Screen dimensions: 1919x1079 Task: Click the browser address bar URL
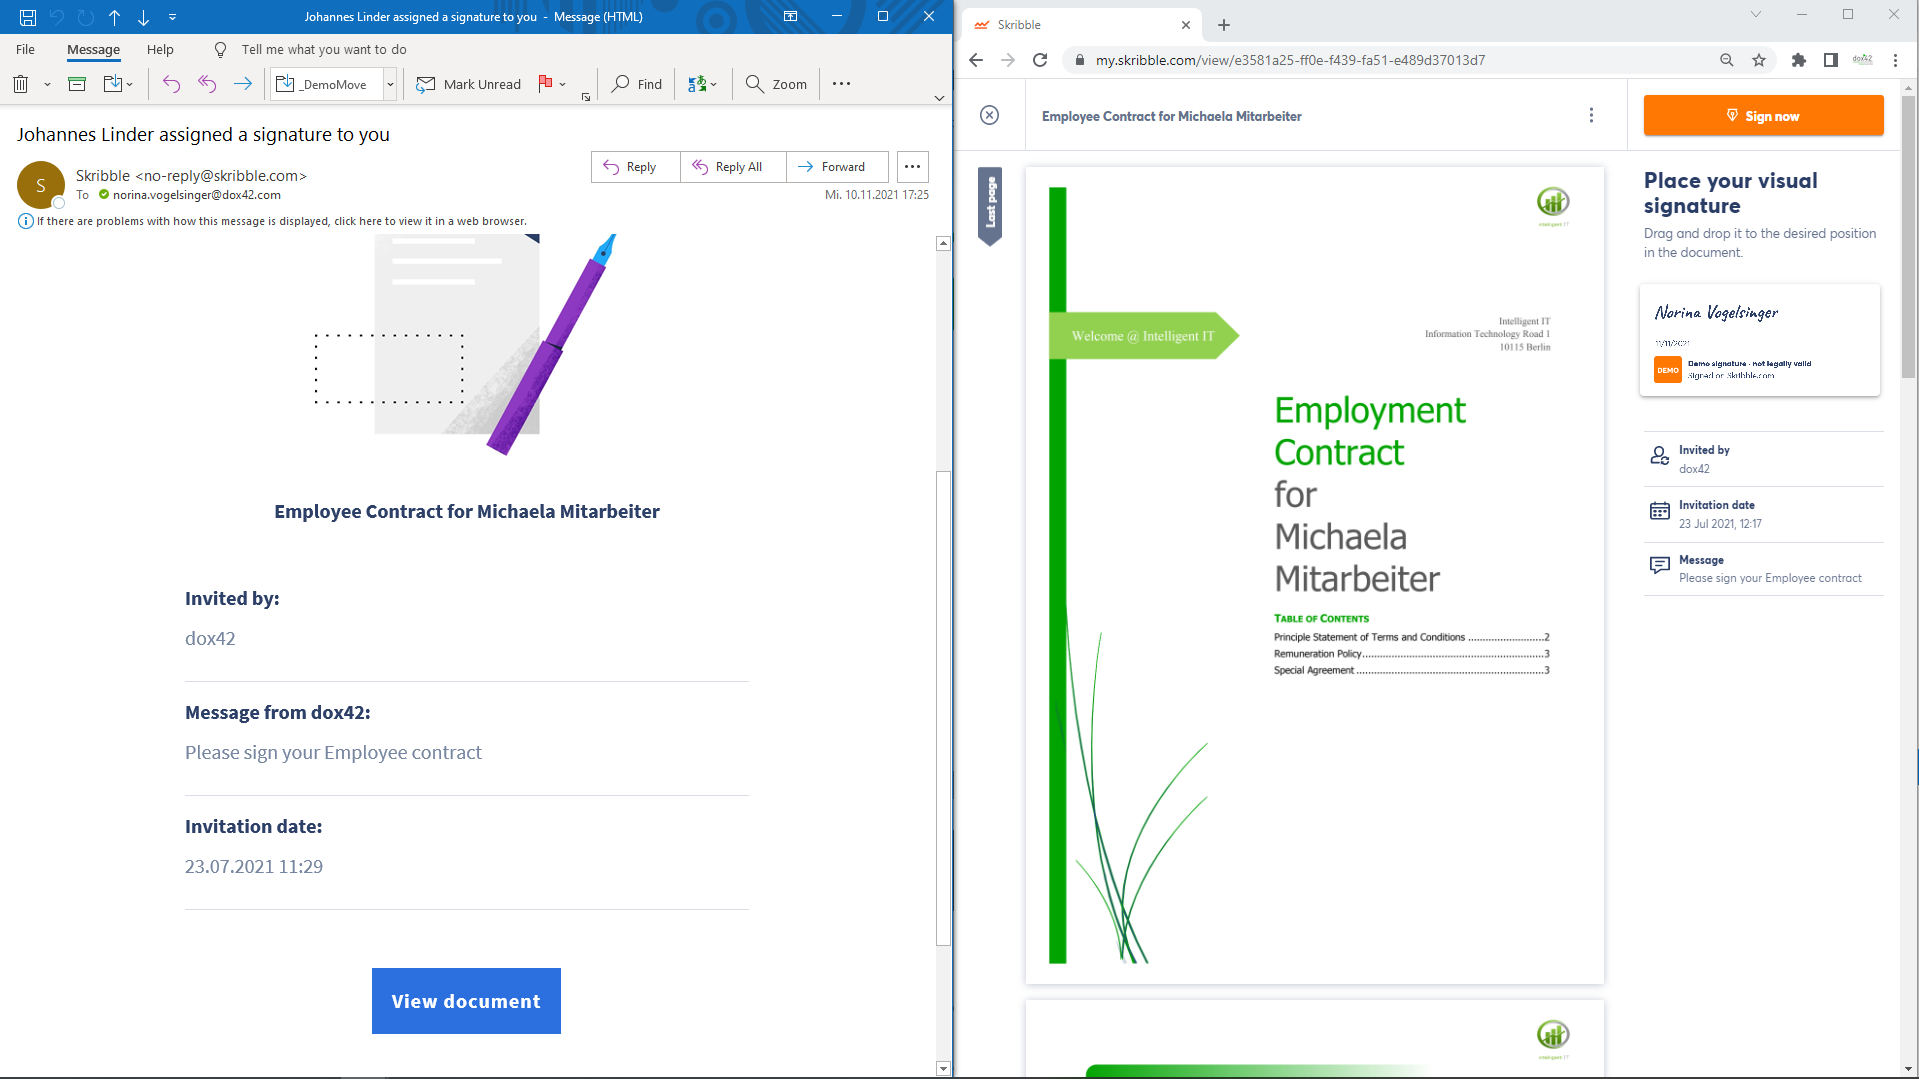[x=1290, y=60]
